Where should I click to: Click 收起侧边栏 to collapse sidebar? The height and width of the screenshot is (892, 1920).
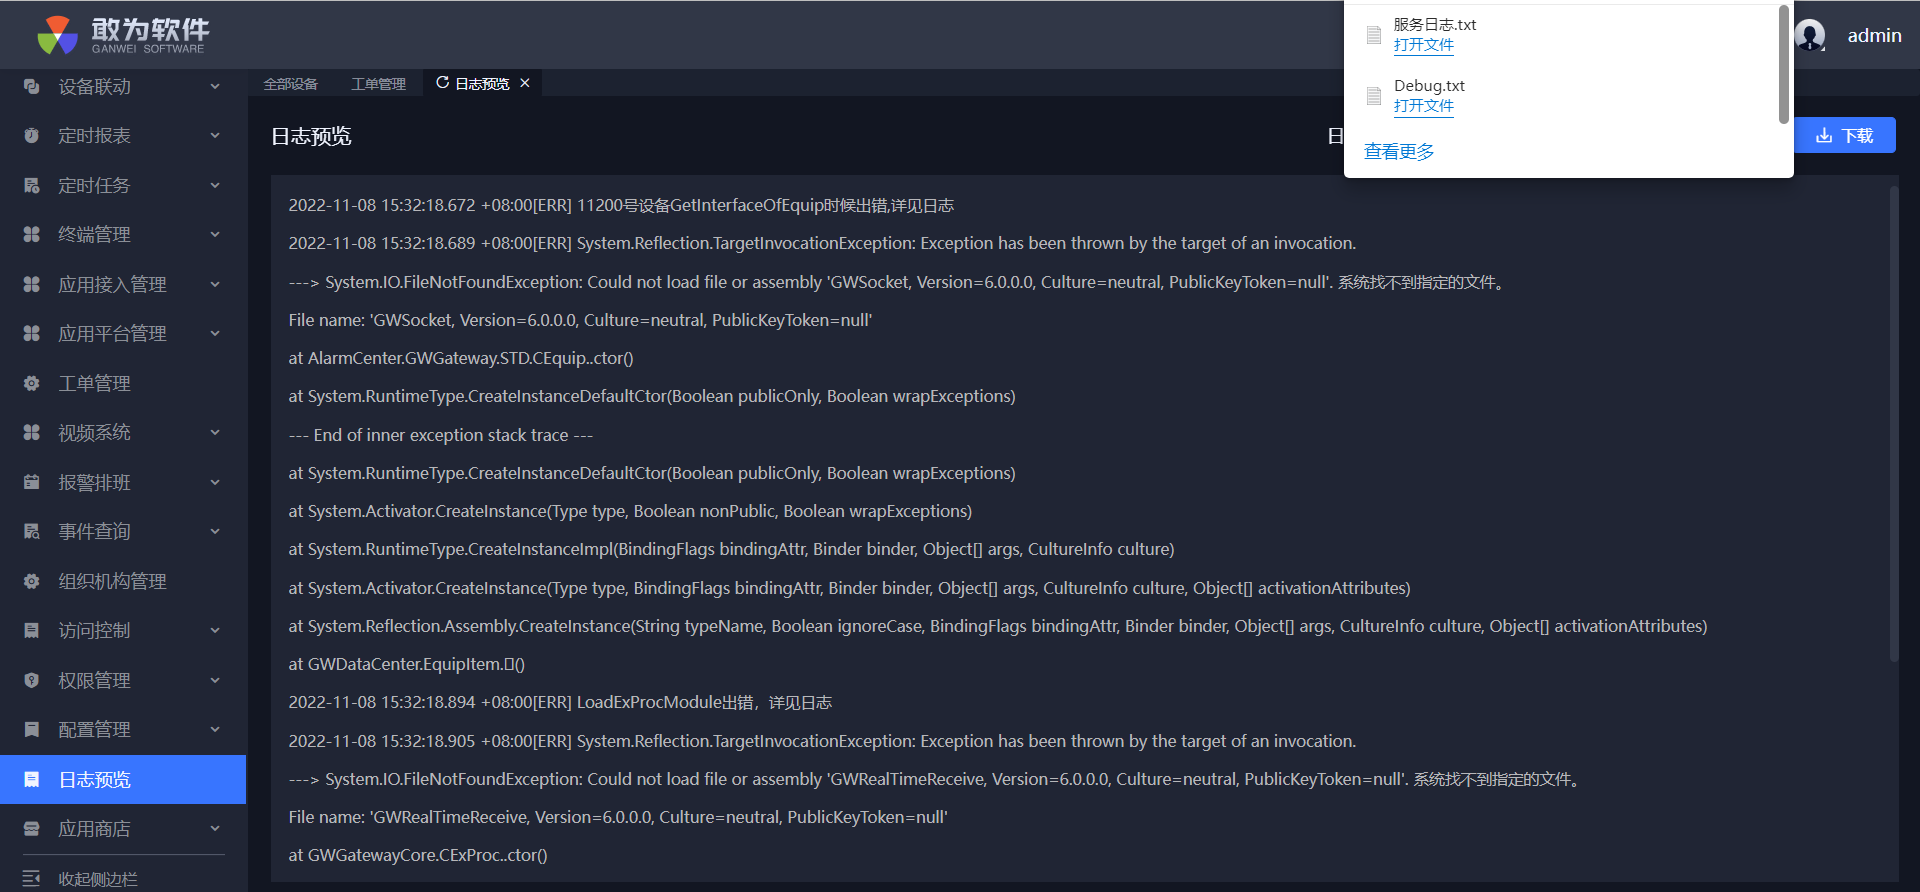click(x=98, y=879)
